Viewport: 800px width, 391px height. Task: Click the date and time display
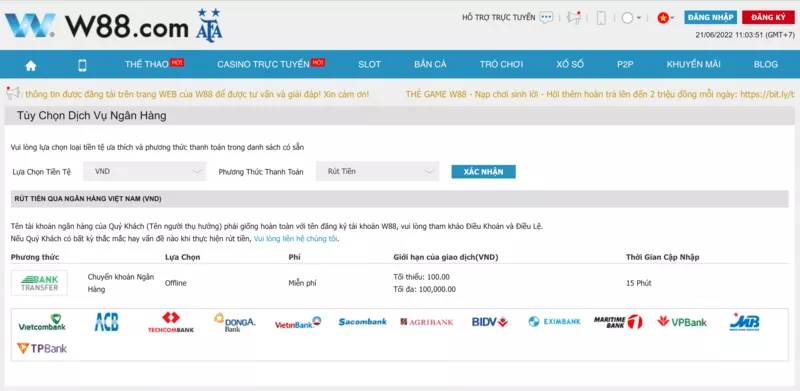(x=745, y=35)
